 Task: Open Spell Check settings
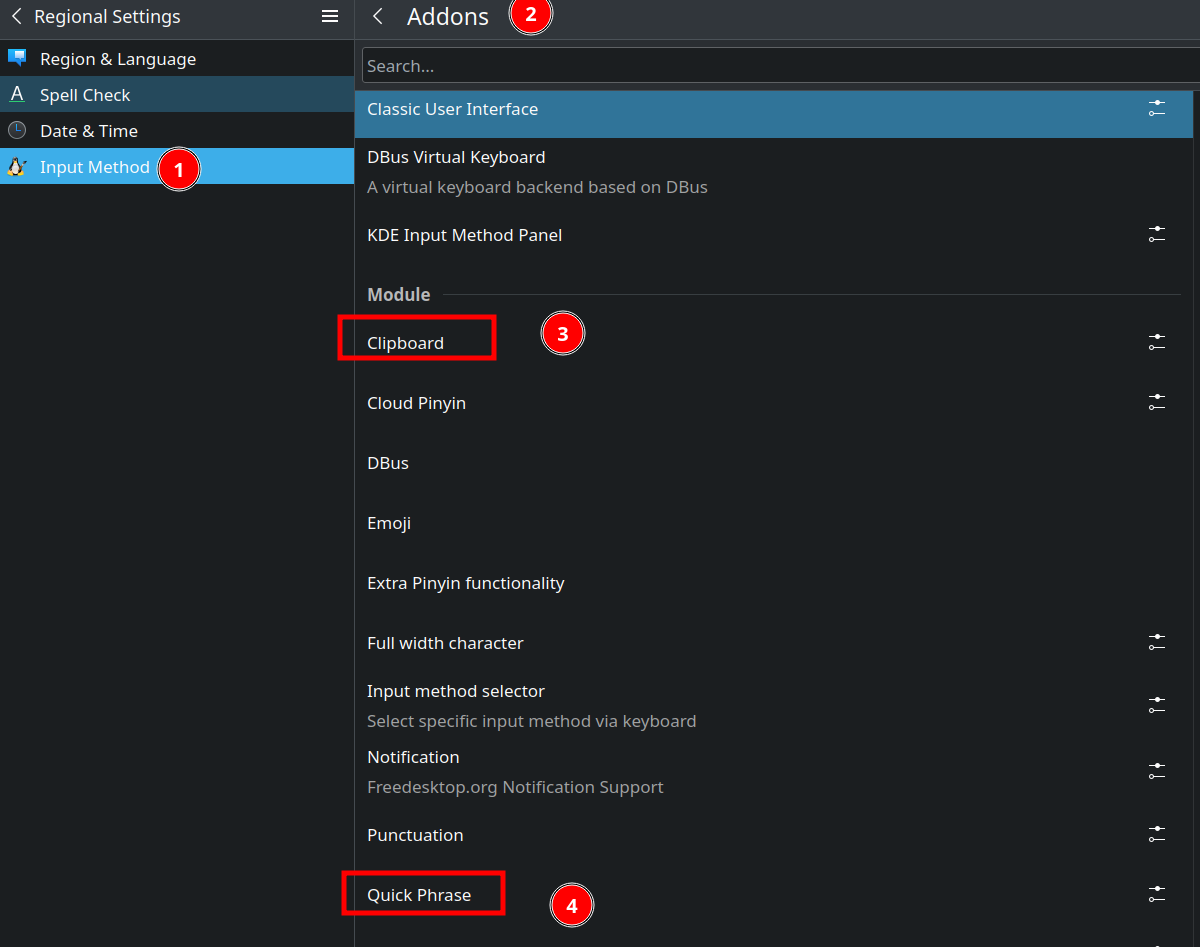(x=85, y=95)
